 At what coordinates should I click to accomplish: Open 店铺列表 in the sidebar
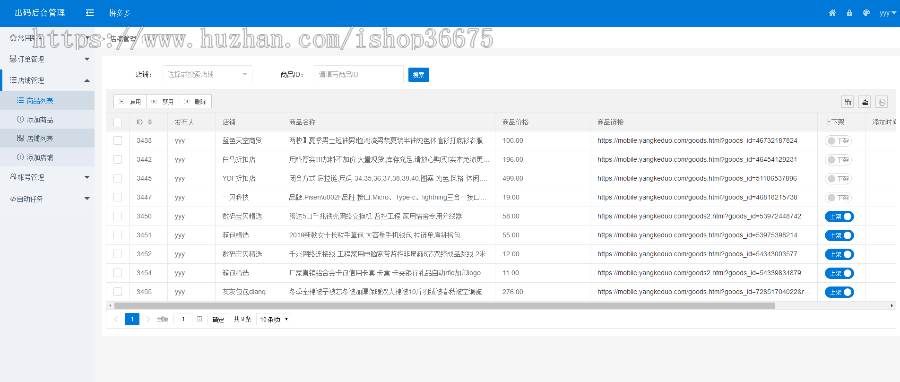point(47,138)
